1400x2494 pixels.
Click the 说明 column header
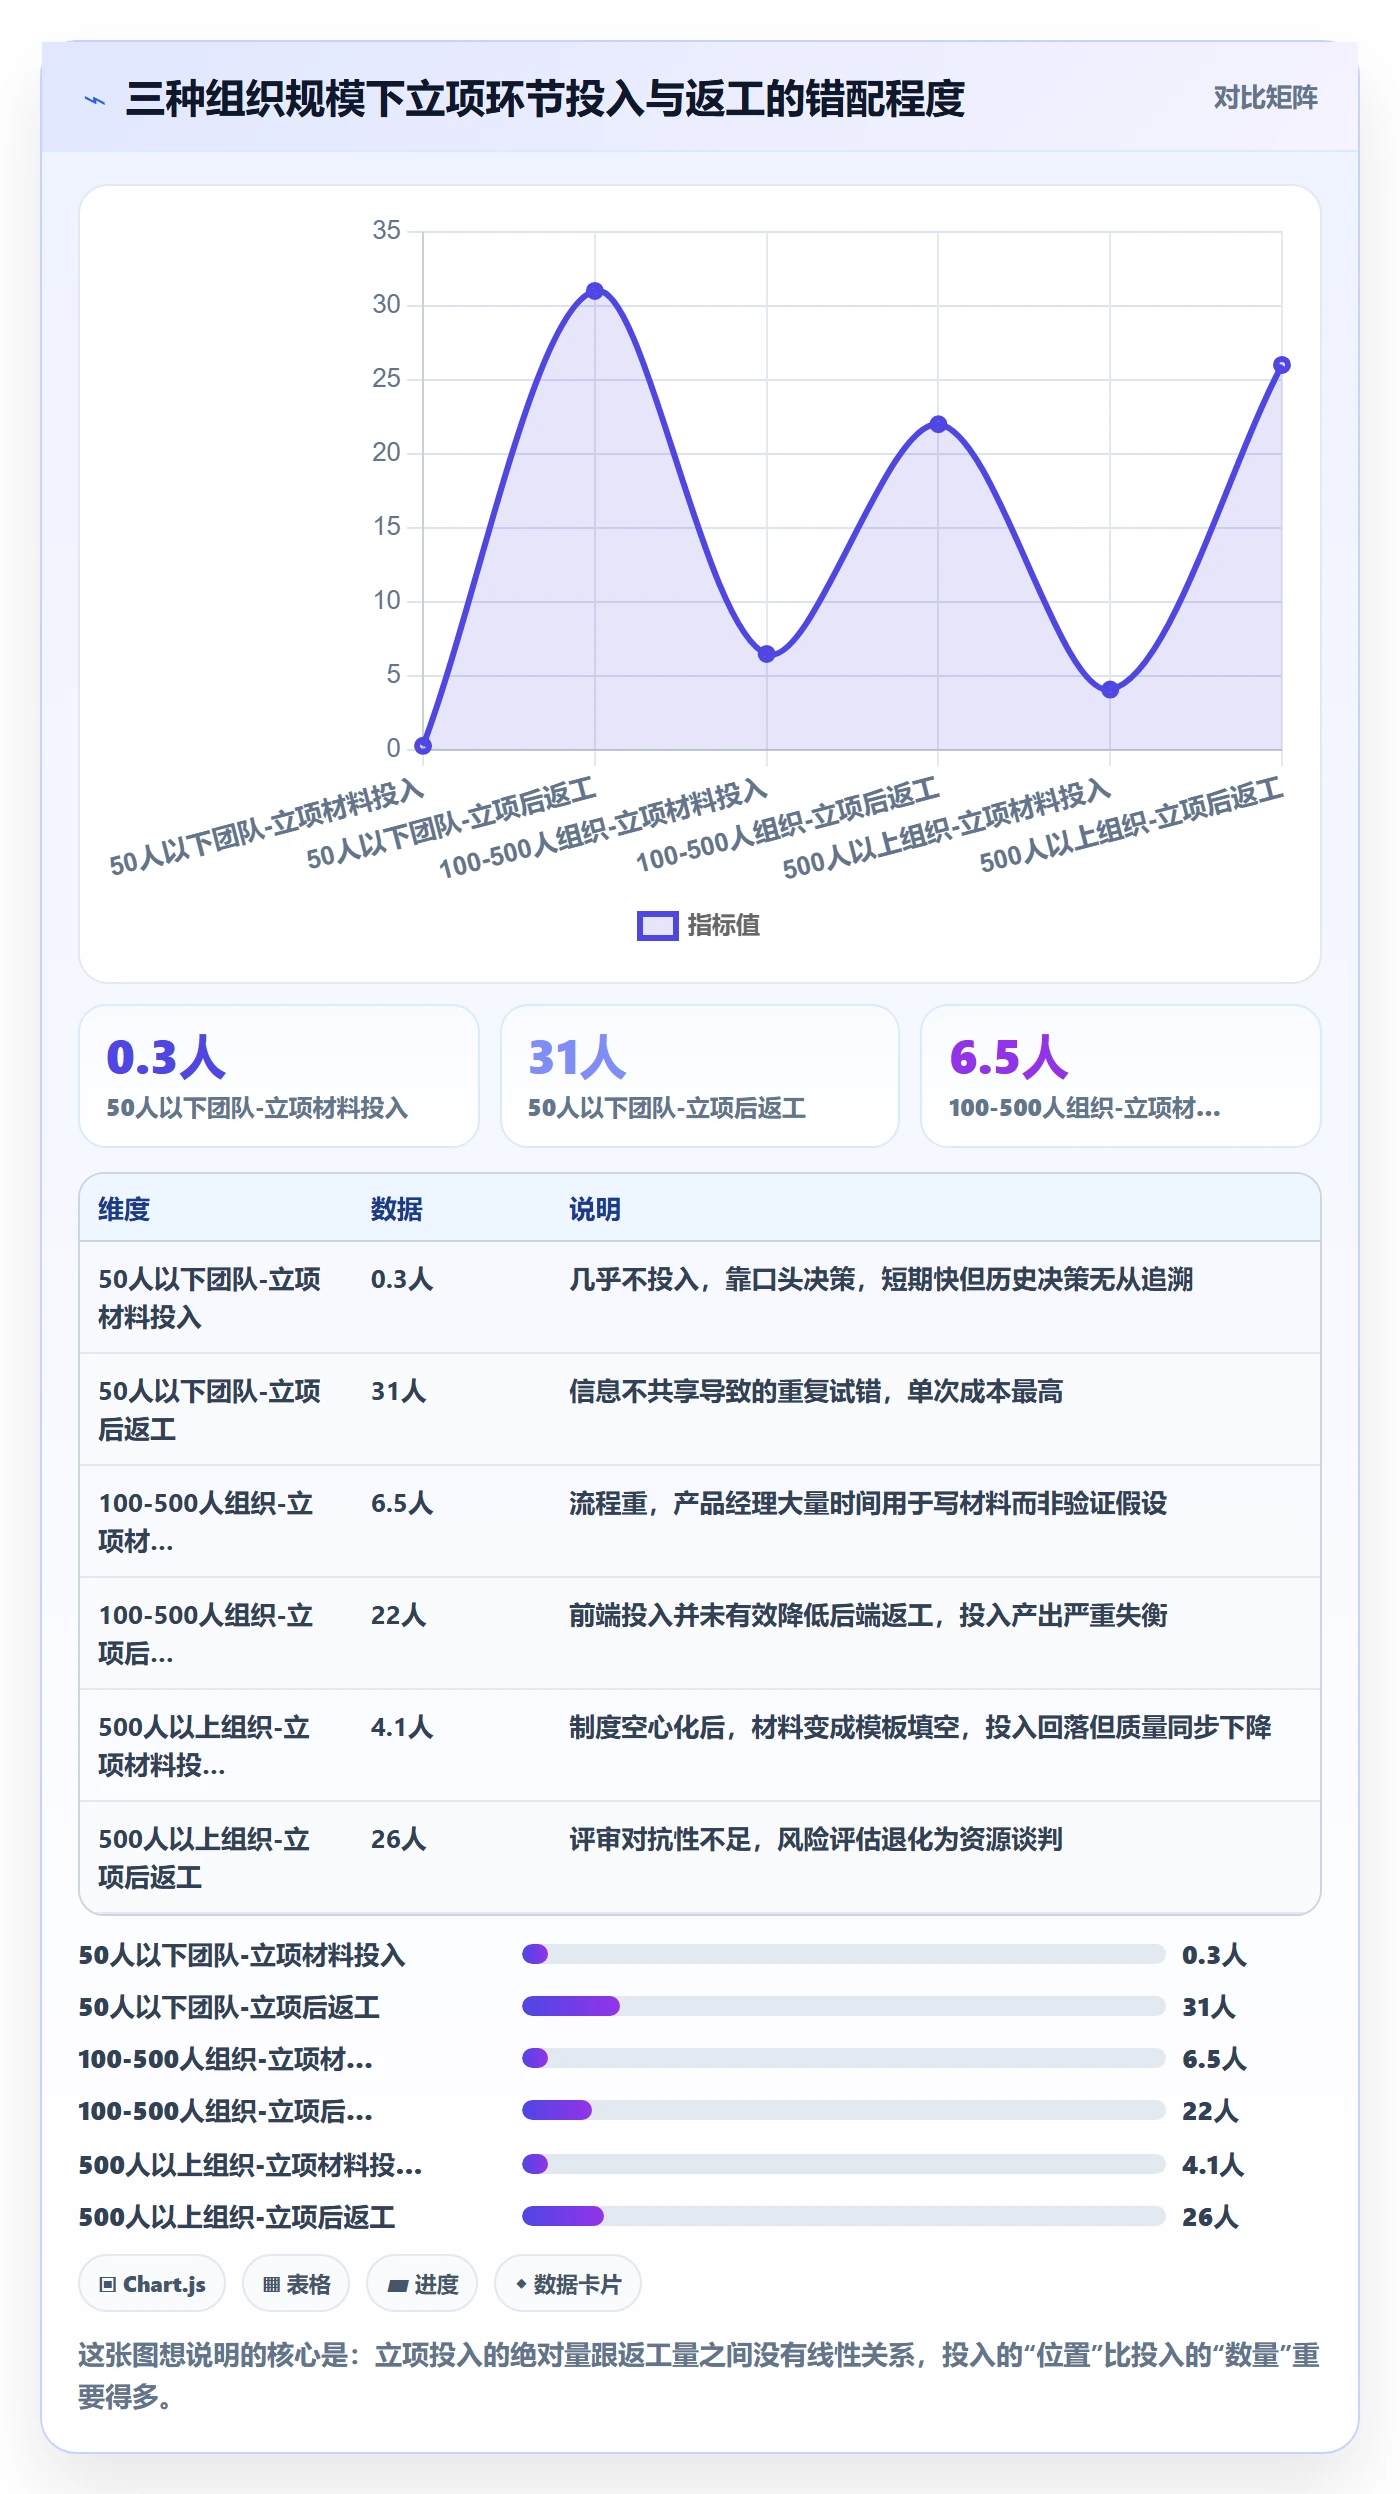(x=595, y=1209)
